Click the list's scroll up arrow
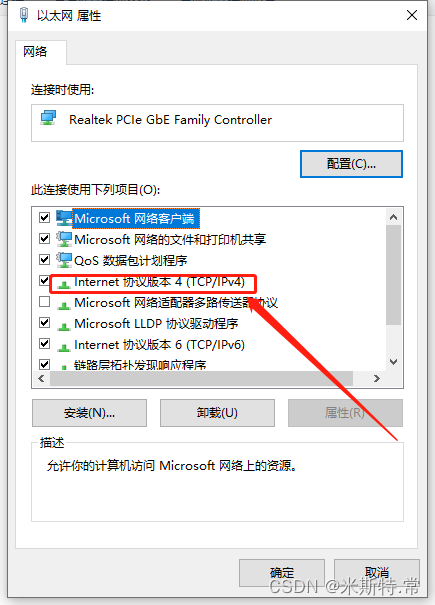Screen dimensions: 435x605 tap(393, 217)
